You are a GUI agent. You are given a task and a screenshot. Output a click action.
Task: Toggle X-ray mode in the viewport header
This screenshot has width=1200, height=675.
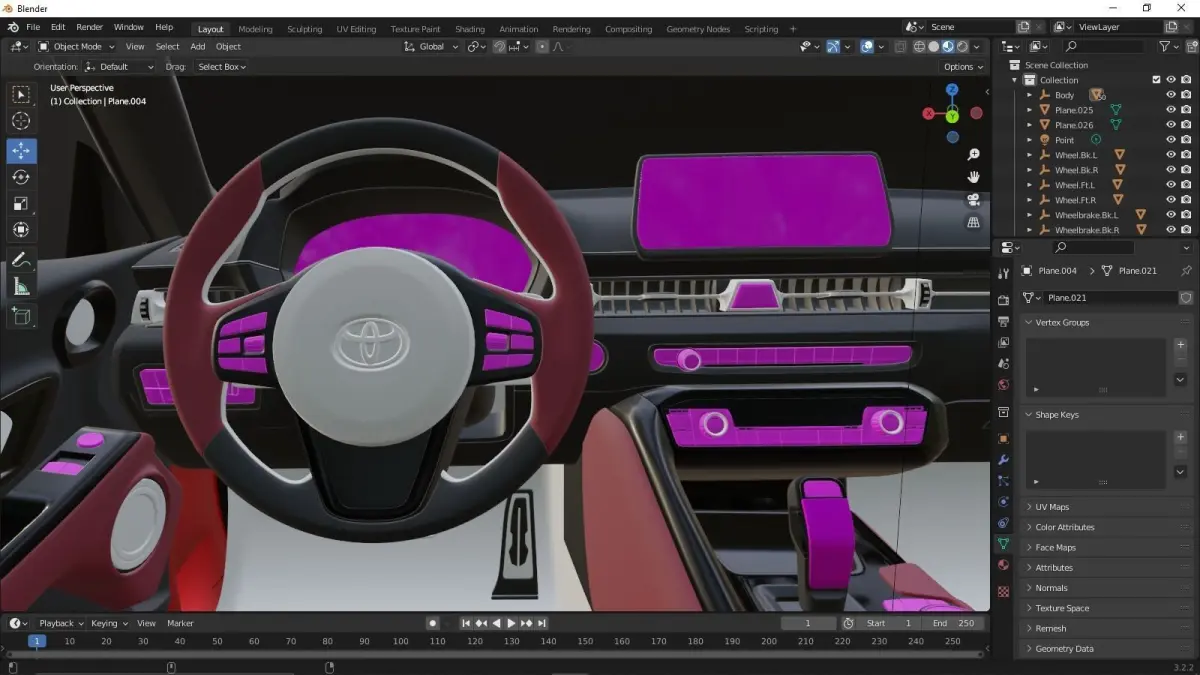tap(900, 47)
